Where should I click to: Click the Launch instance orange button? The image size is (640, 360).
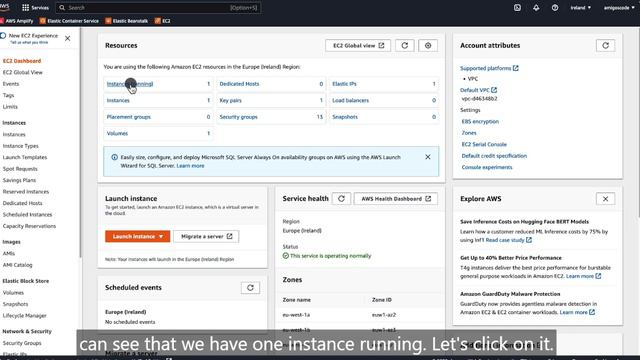point(138,236)
